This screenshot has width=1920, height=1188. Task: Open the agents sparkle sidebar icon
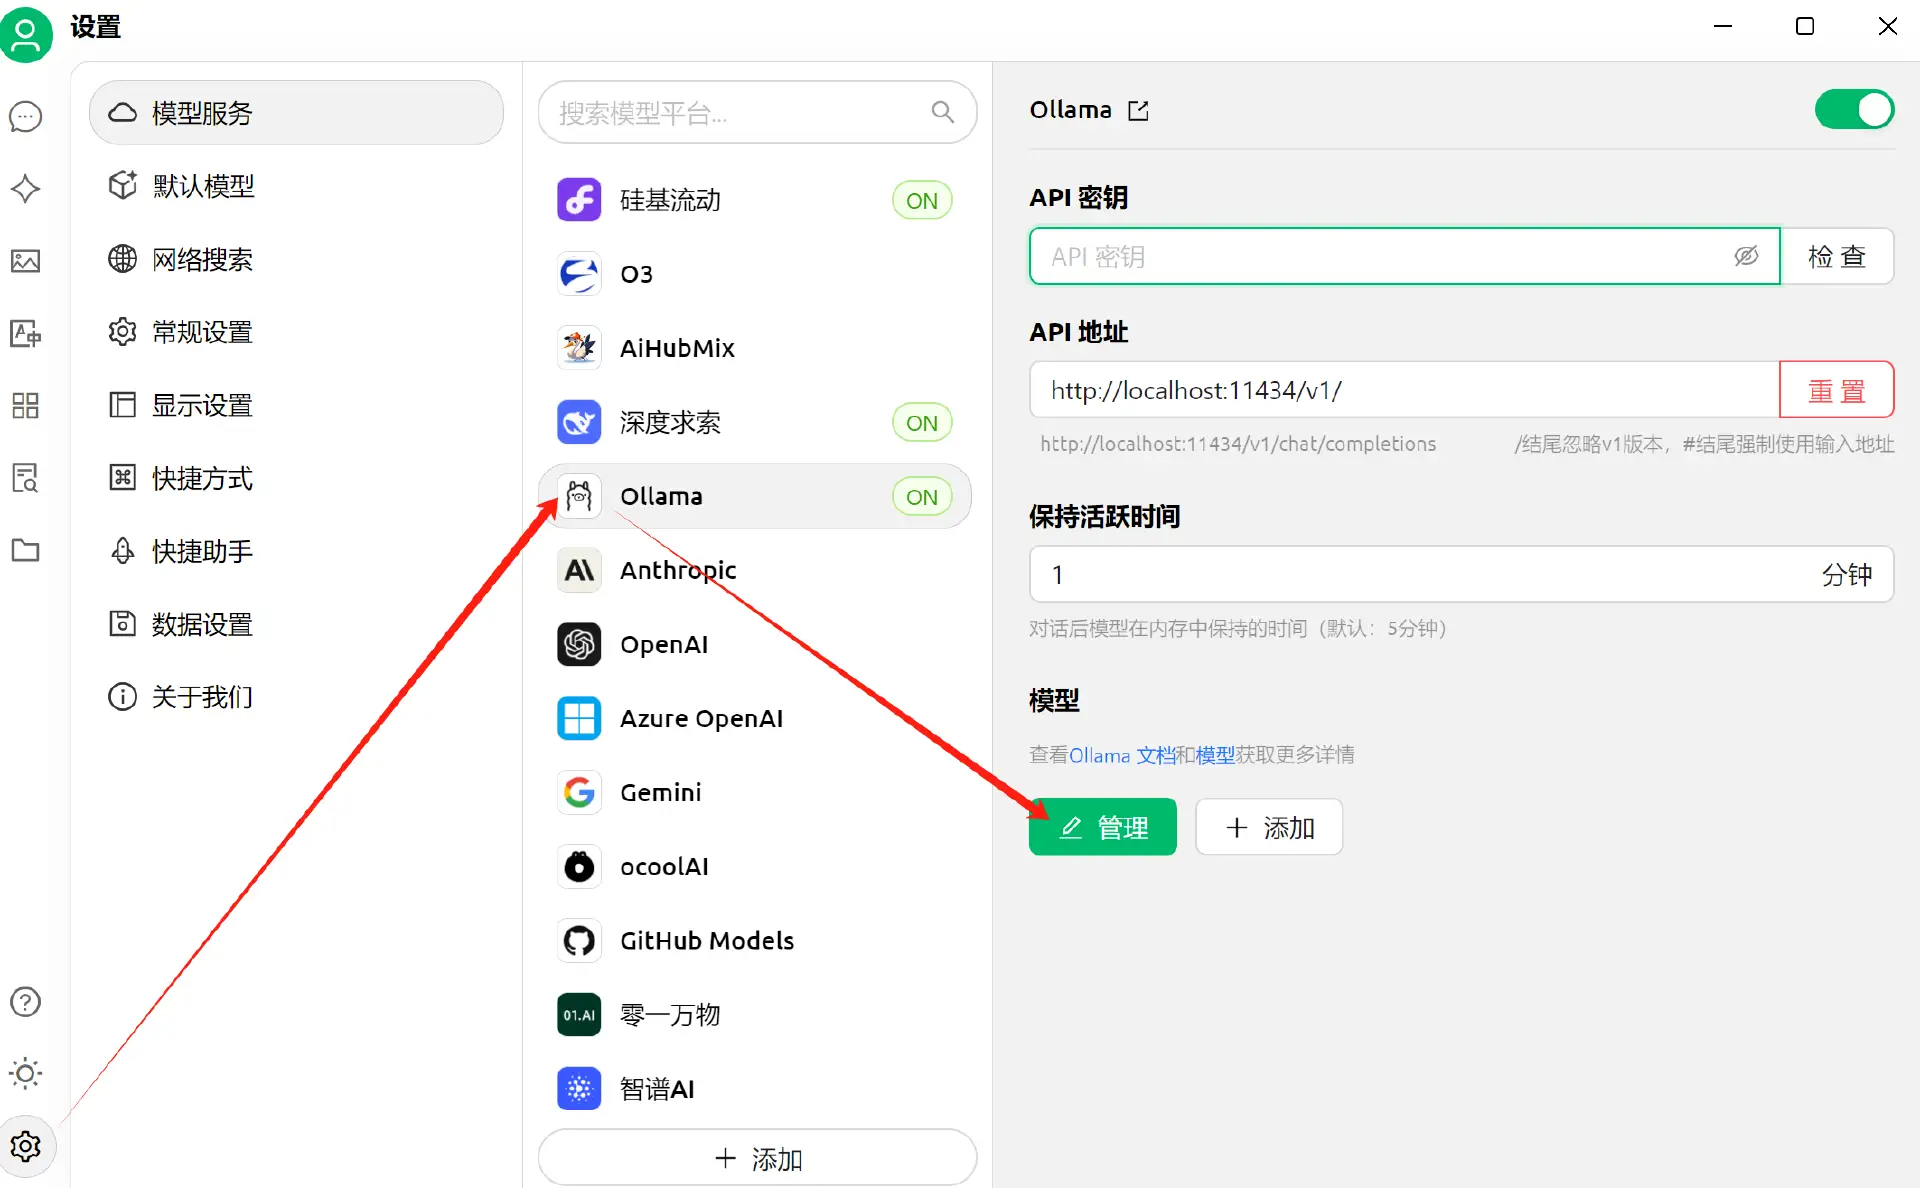click(26, 189)
